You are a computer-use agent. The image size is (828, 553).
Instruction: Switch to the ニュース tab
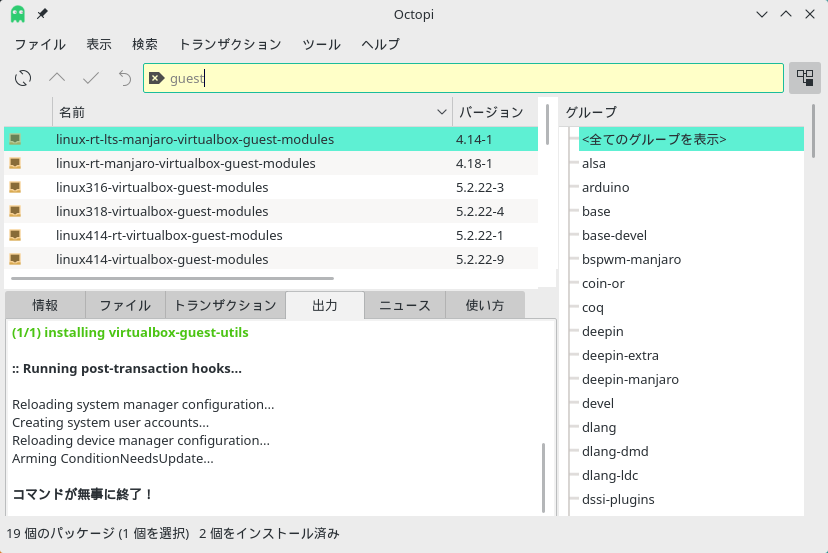pyautogui.click(x=405, y=305)
